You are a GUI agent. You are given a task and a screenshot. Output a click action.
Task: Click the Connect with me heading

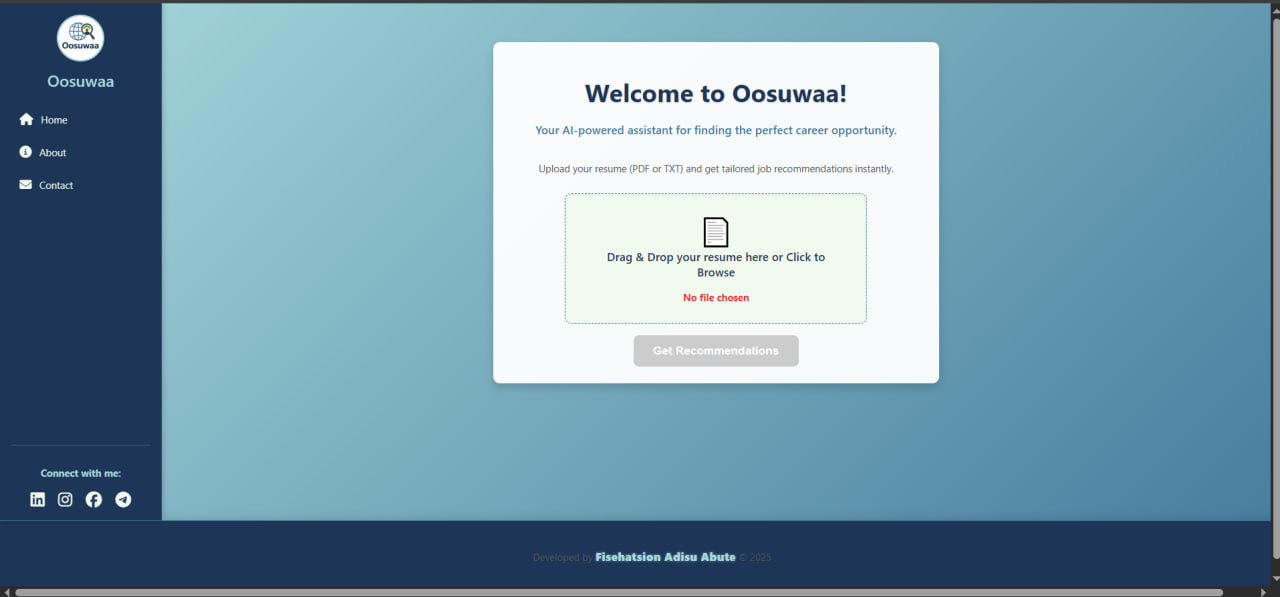tap(80, 472)
